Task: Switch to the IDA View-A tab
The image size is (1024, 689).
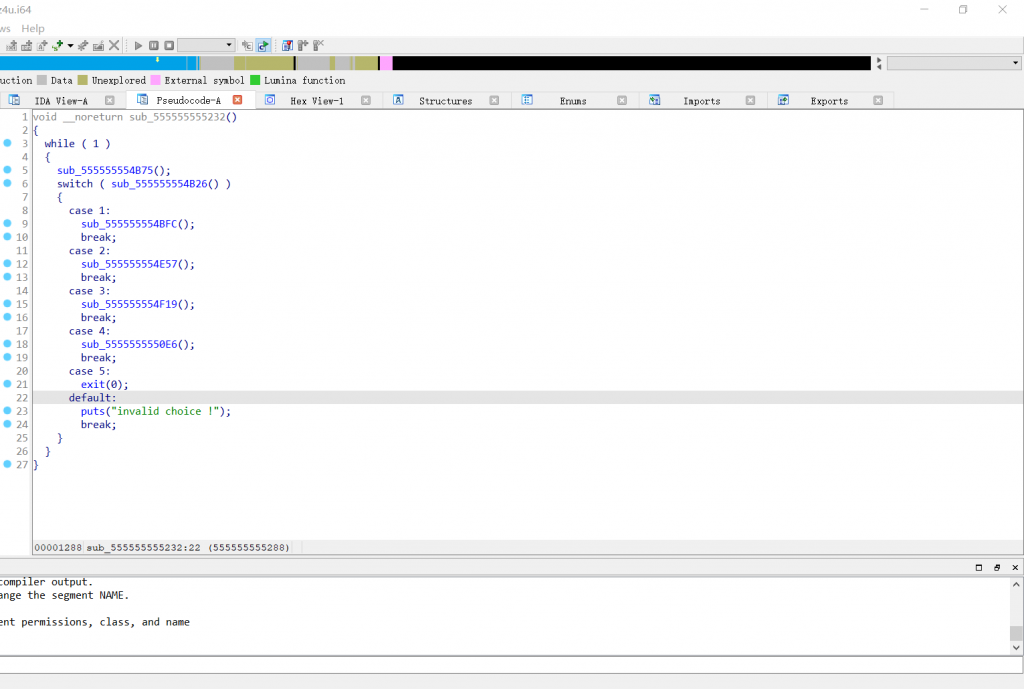Action: point(61,101)
